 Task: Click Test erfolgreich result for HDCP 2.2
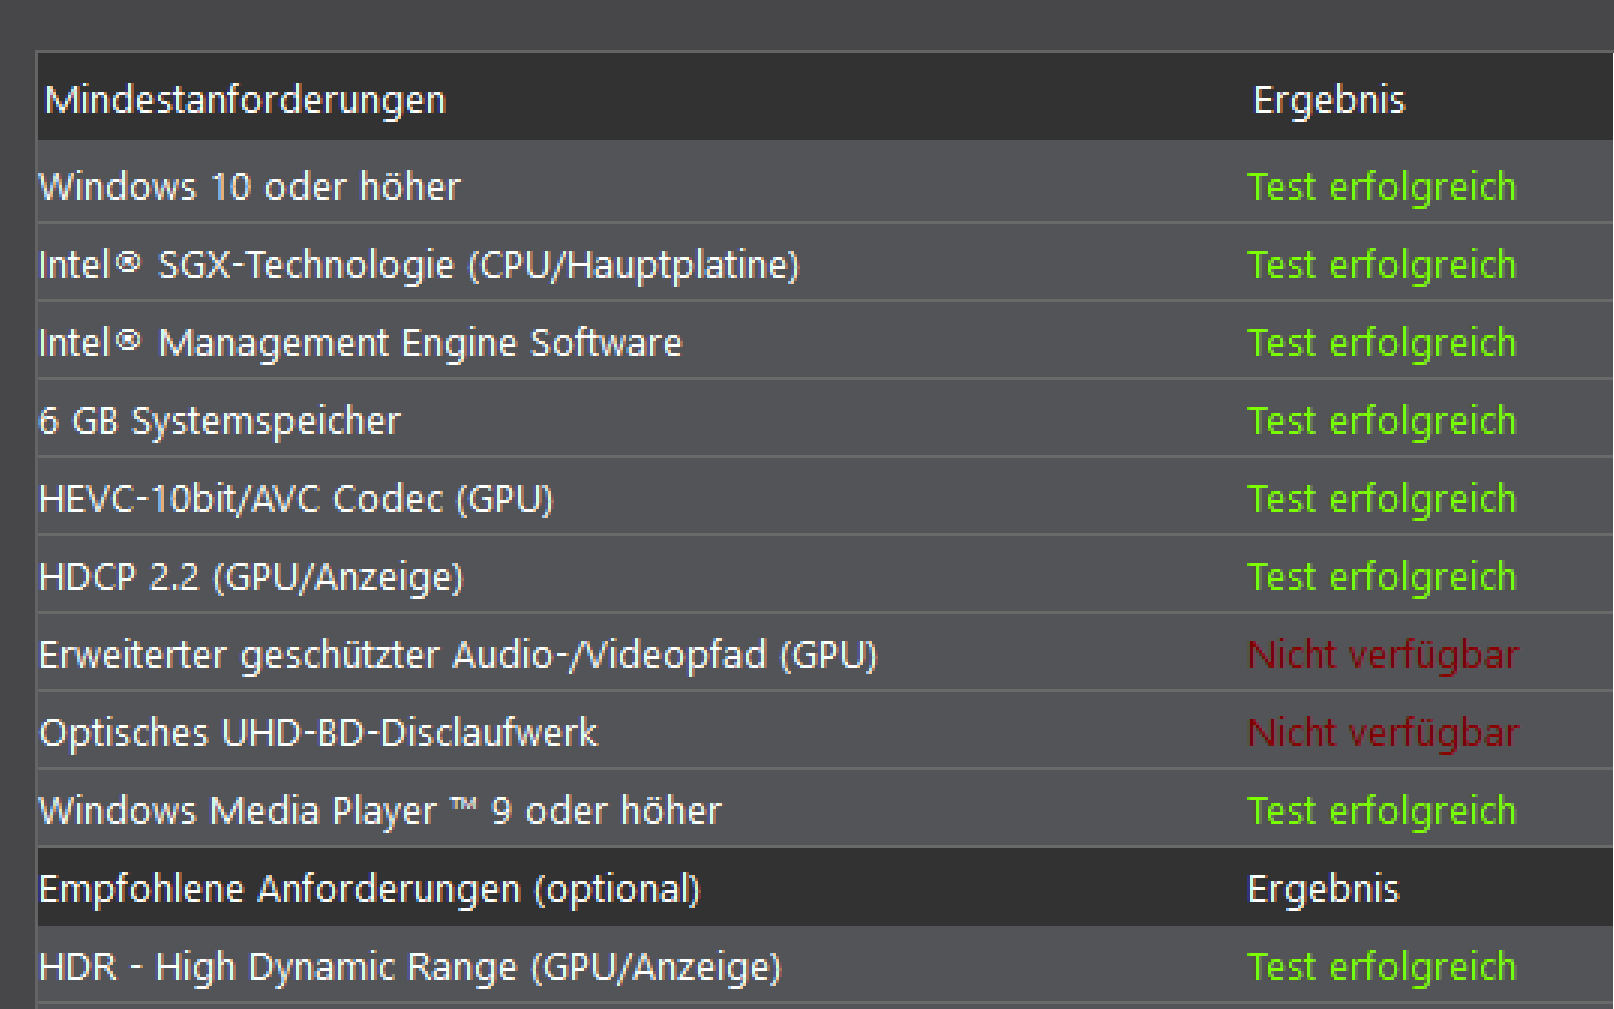pyautogui.click(x=1381, y=577)
